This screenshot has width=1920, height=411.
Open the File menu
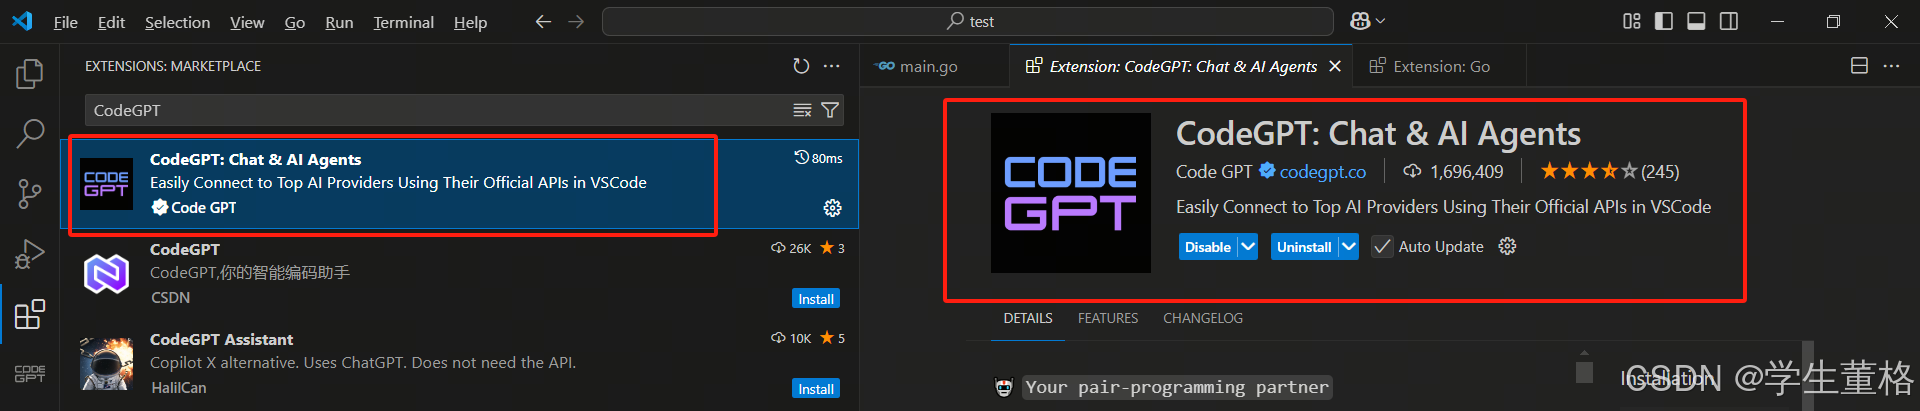[x=65, y=22]
